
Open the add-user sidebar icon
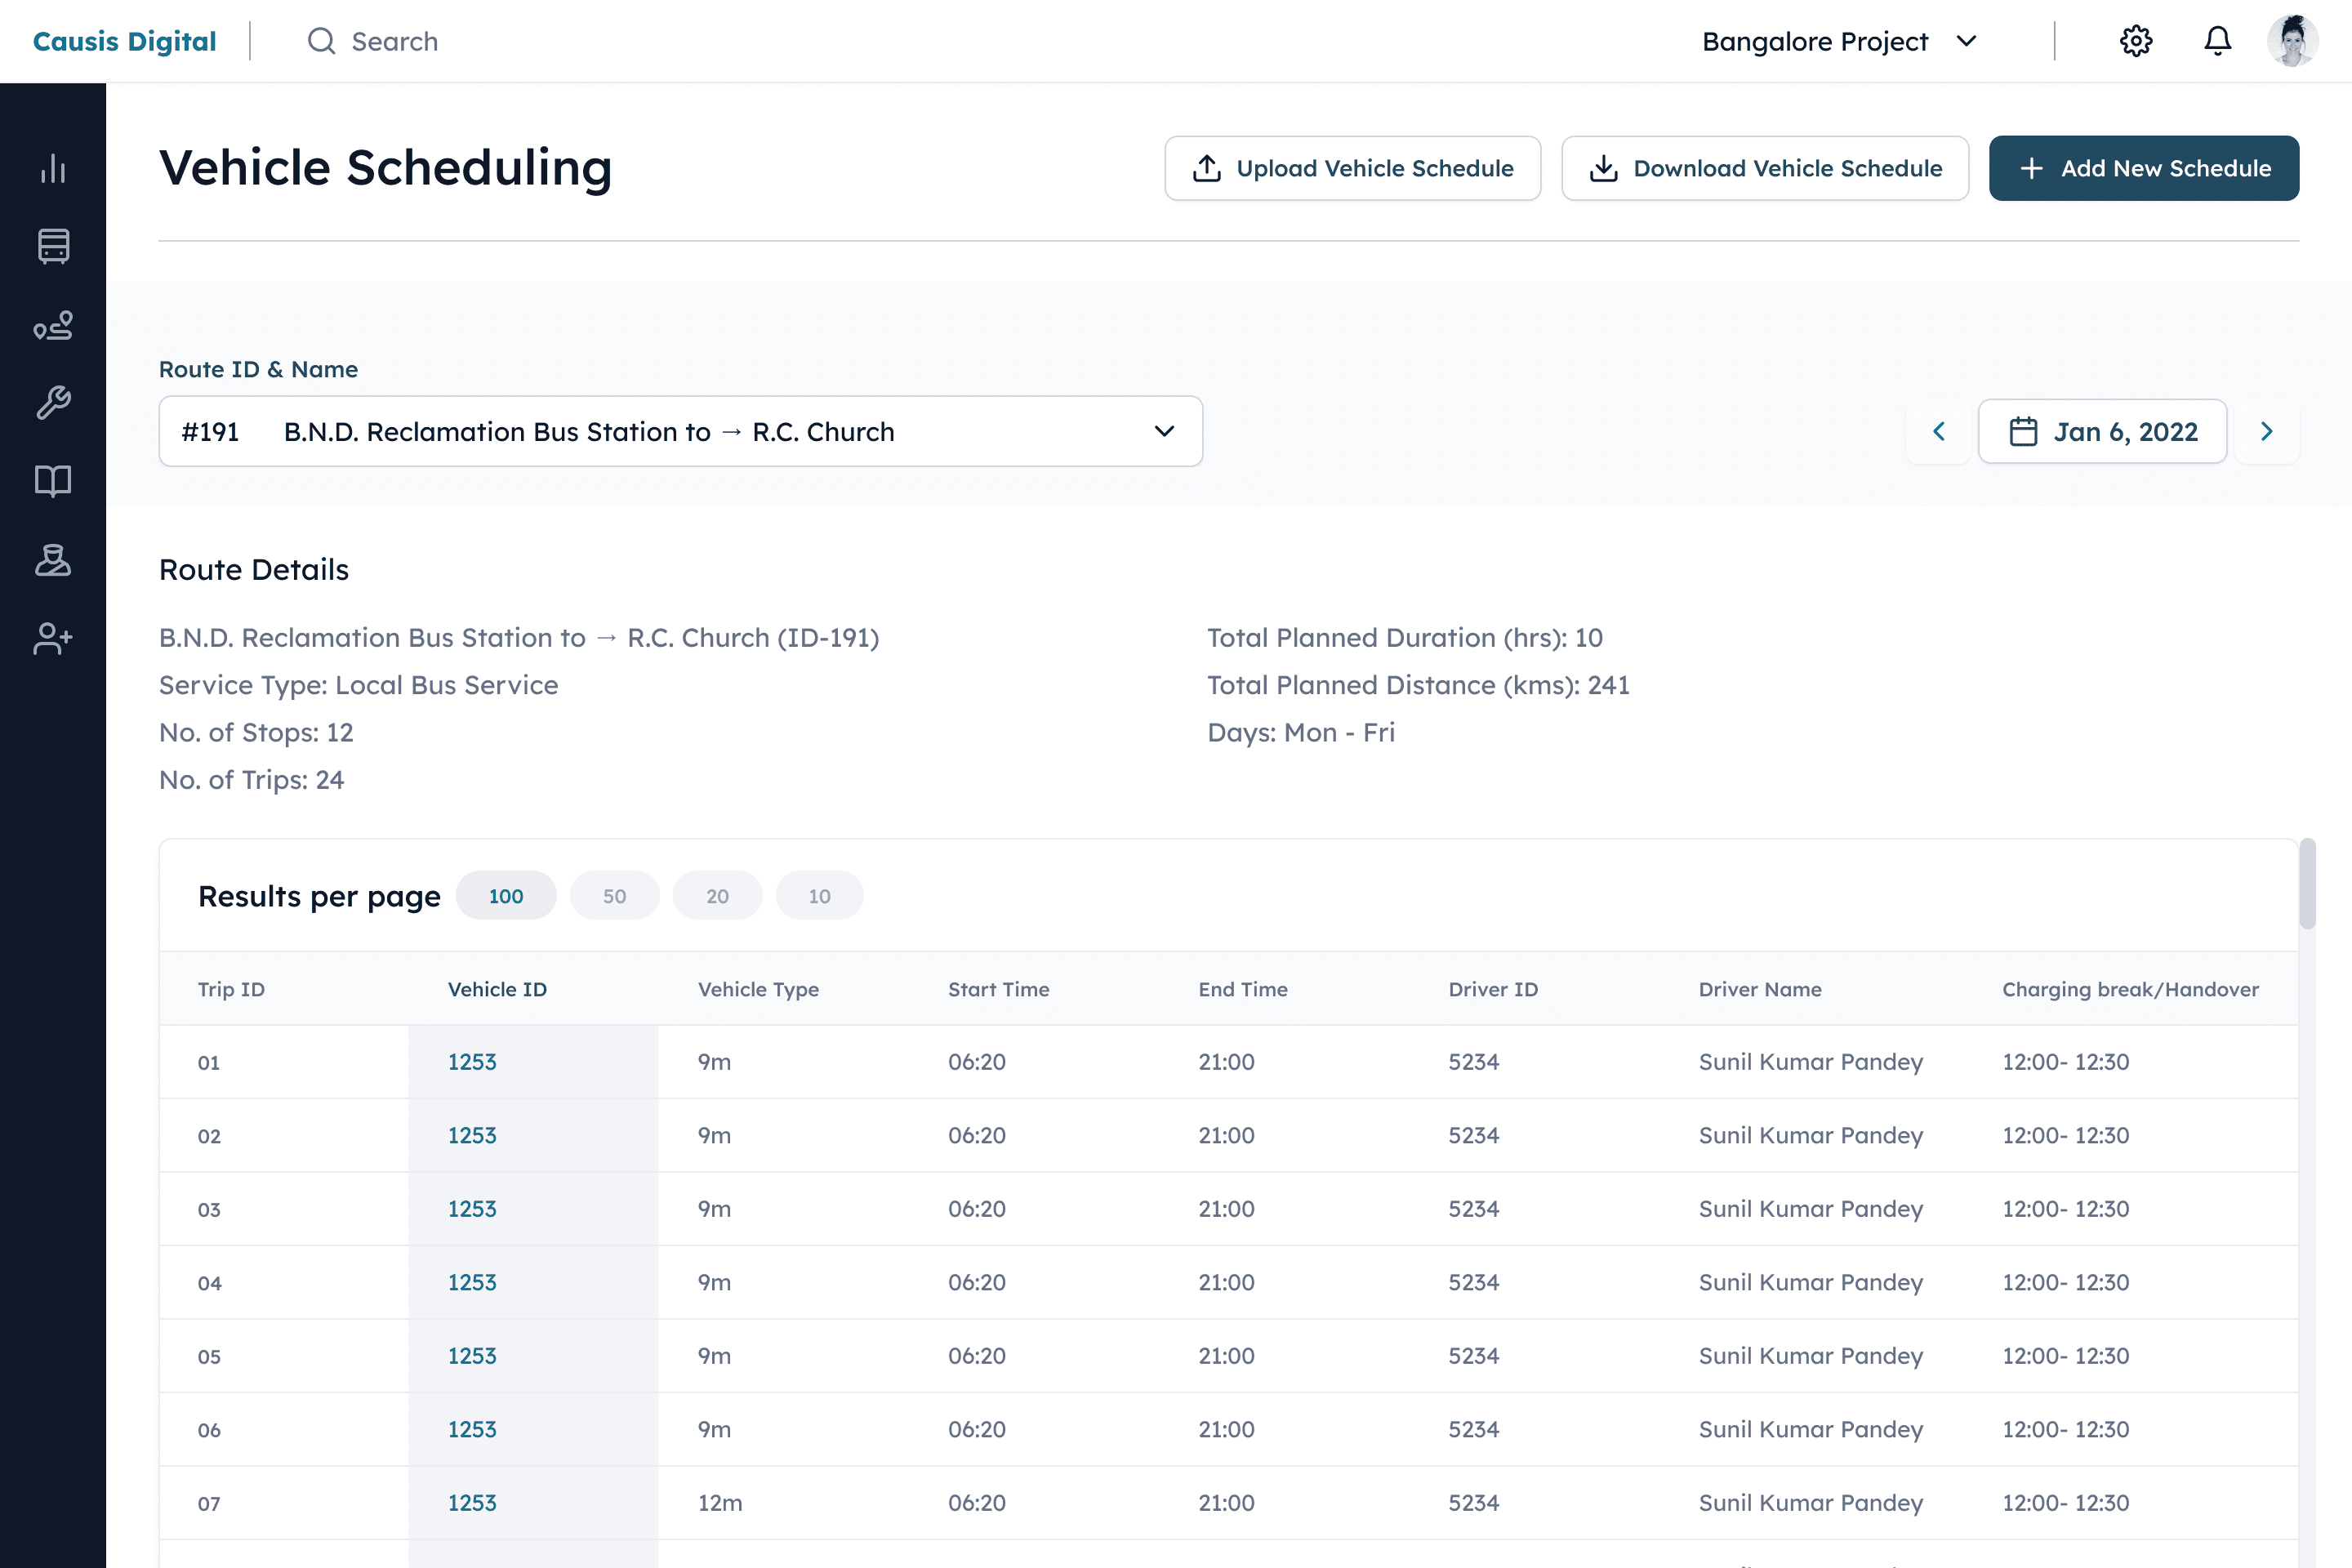[53, 638]
